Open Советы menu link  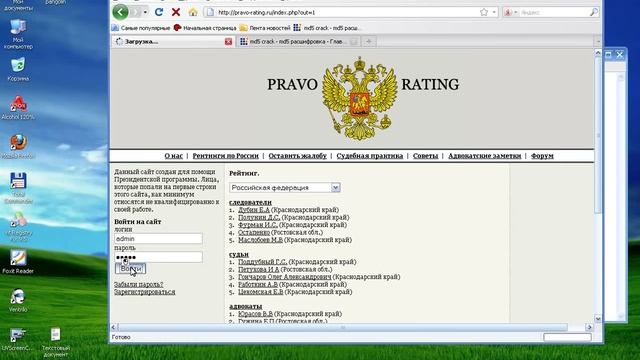pos(425,156)
